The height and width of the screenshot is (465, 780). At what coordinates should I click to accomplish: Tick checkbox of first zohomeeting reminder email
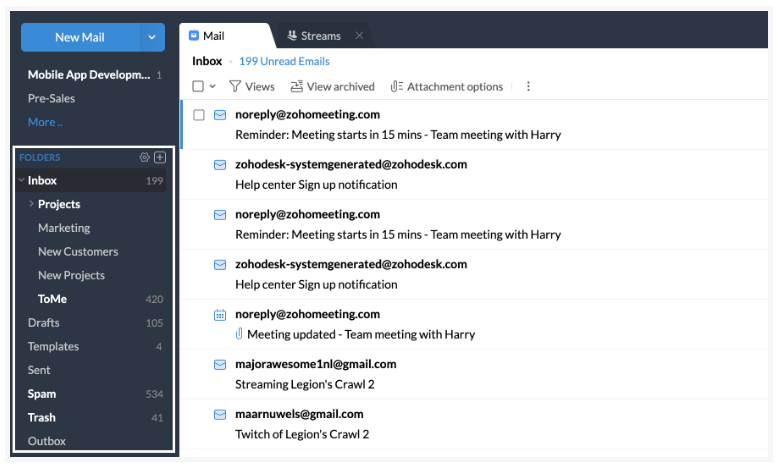coord(198,115)
